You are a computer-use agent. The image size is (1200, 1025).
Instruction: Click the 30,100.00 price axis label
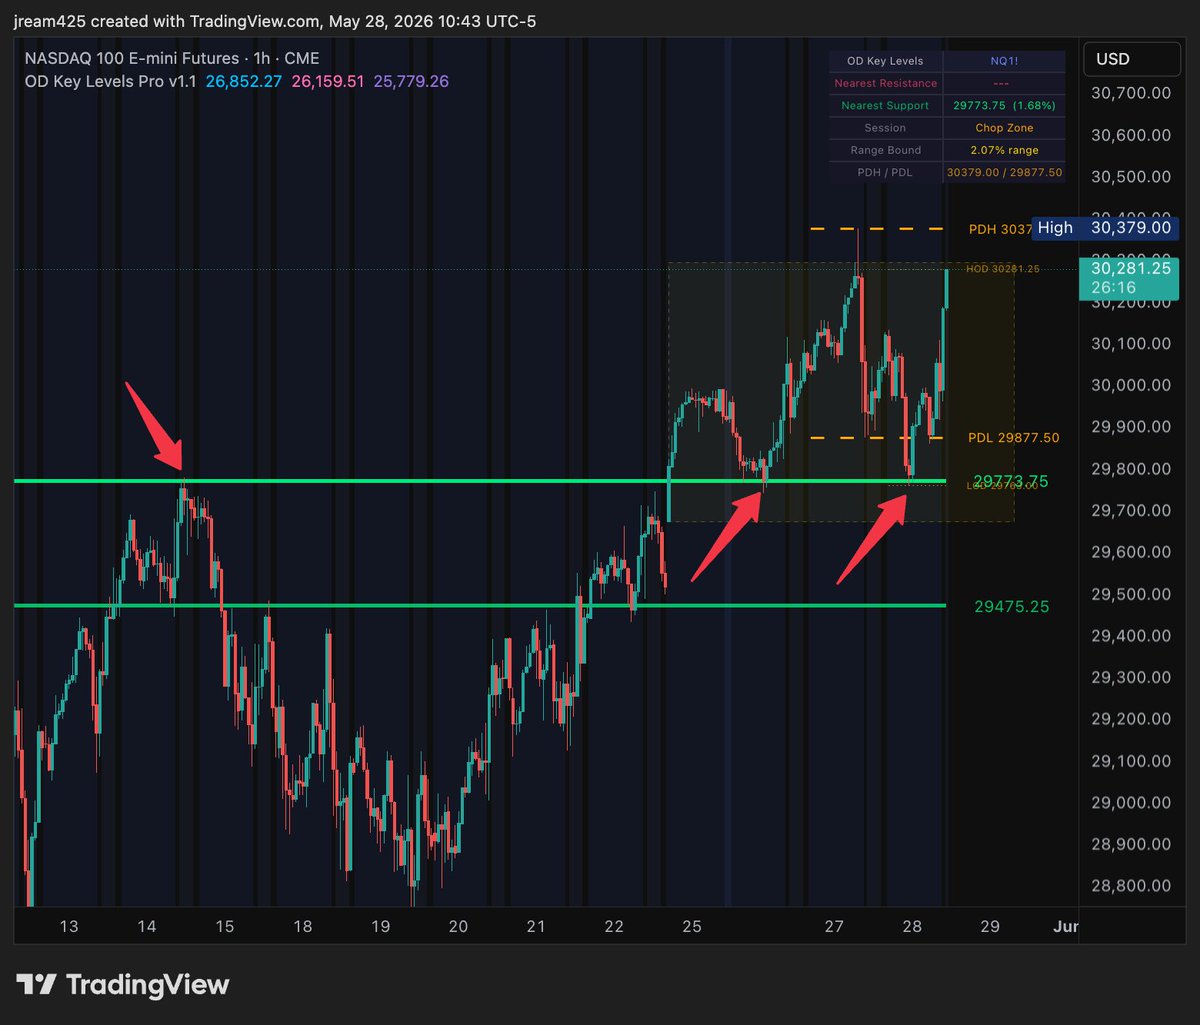pos(1131,343)
